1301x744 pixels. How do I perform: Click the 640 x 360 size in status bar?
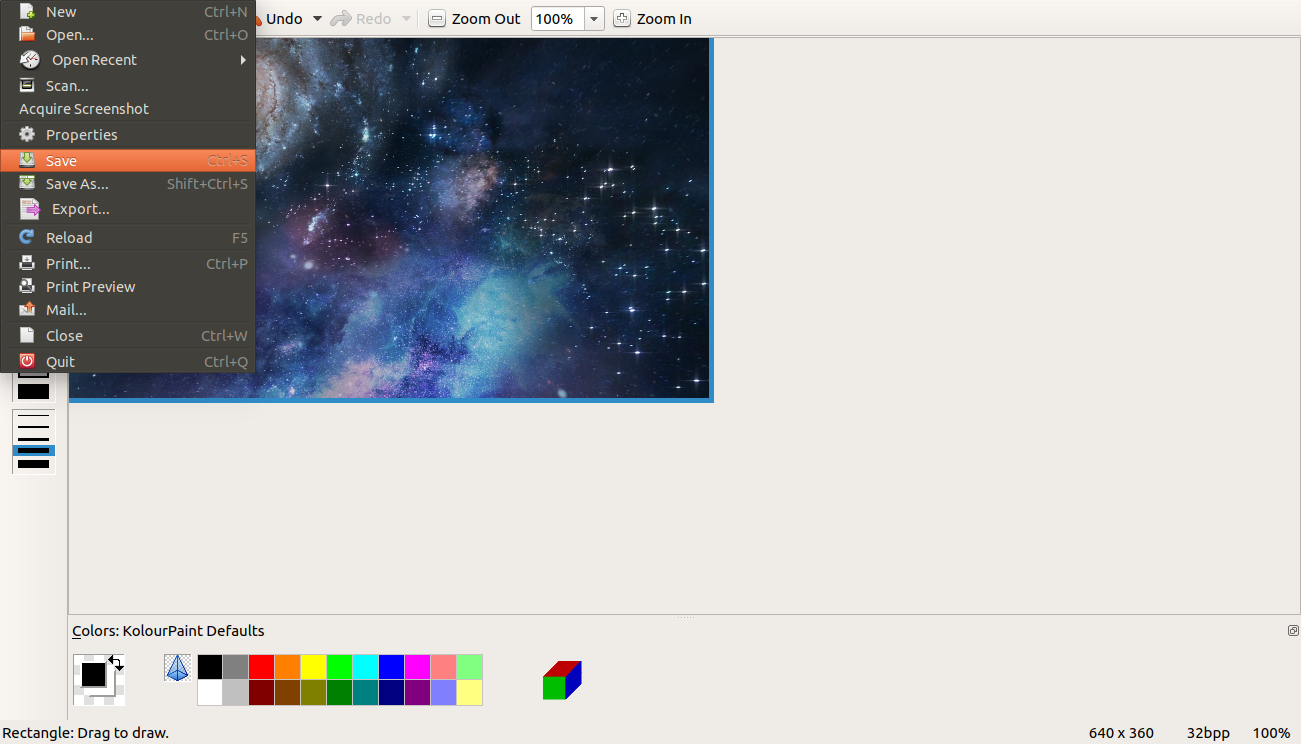[1121, 733]
